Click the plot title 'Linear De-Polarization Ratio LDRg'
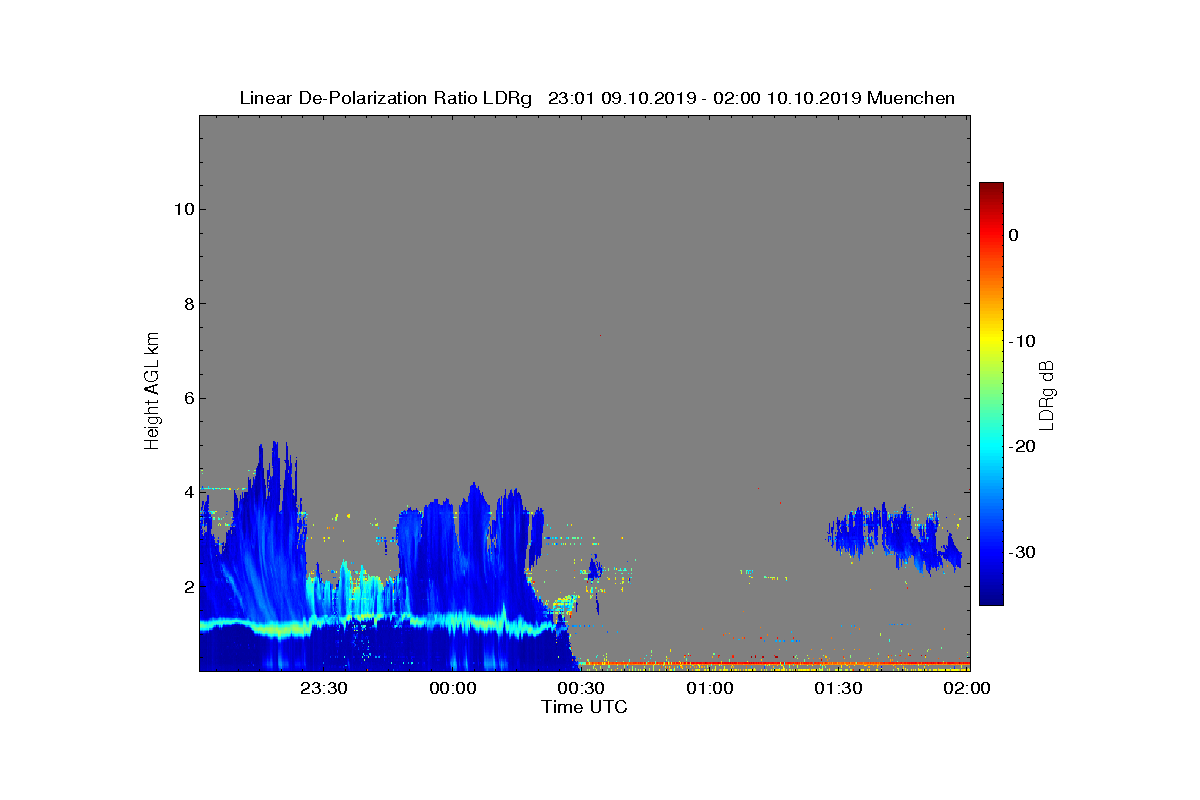The height and width of the screenshot is (800, 1200). click(x=386, y=98)
